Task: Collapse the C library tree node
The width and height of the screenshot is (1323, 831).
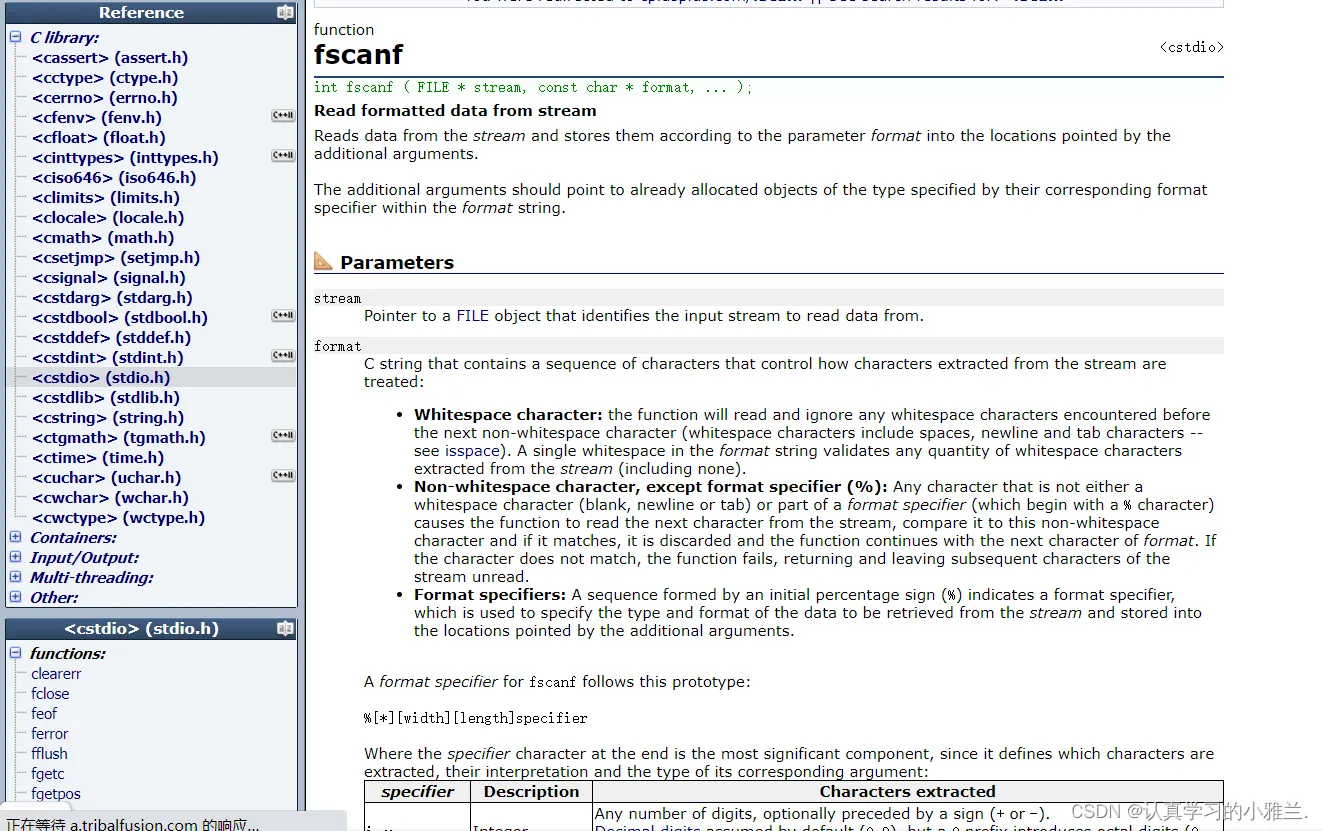Action: (x=15, y=37)
